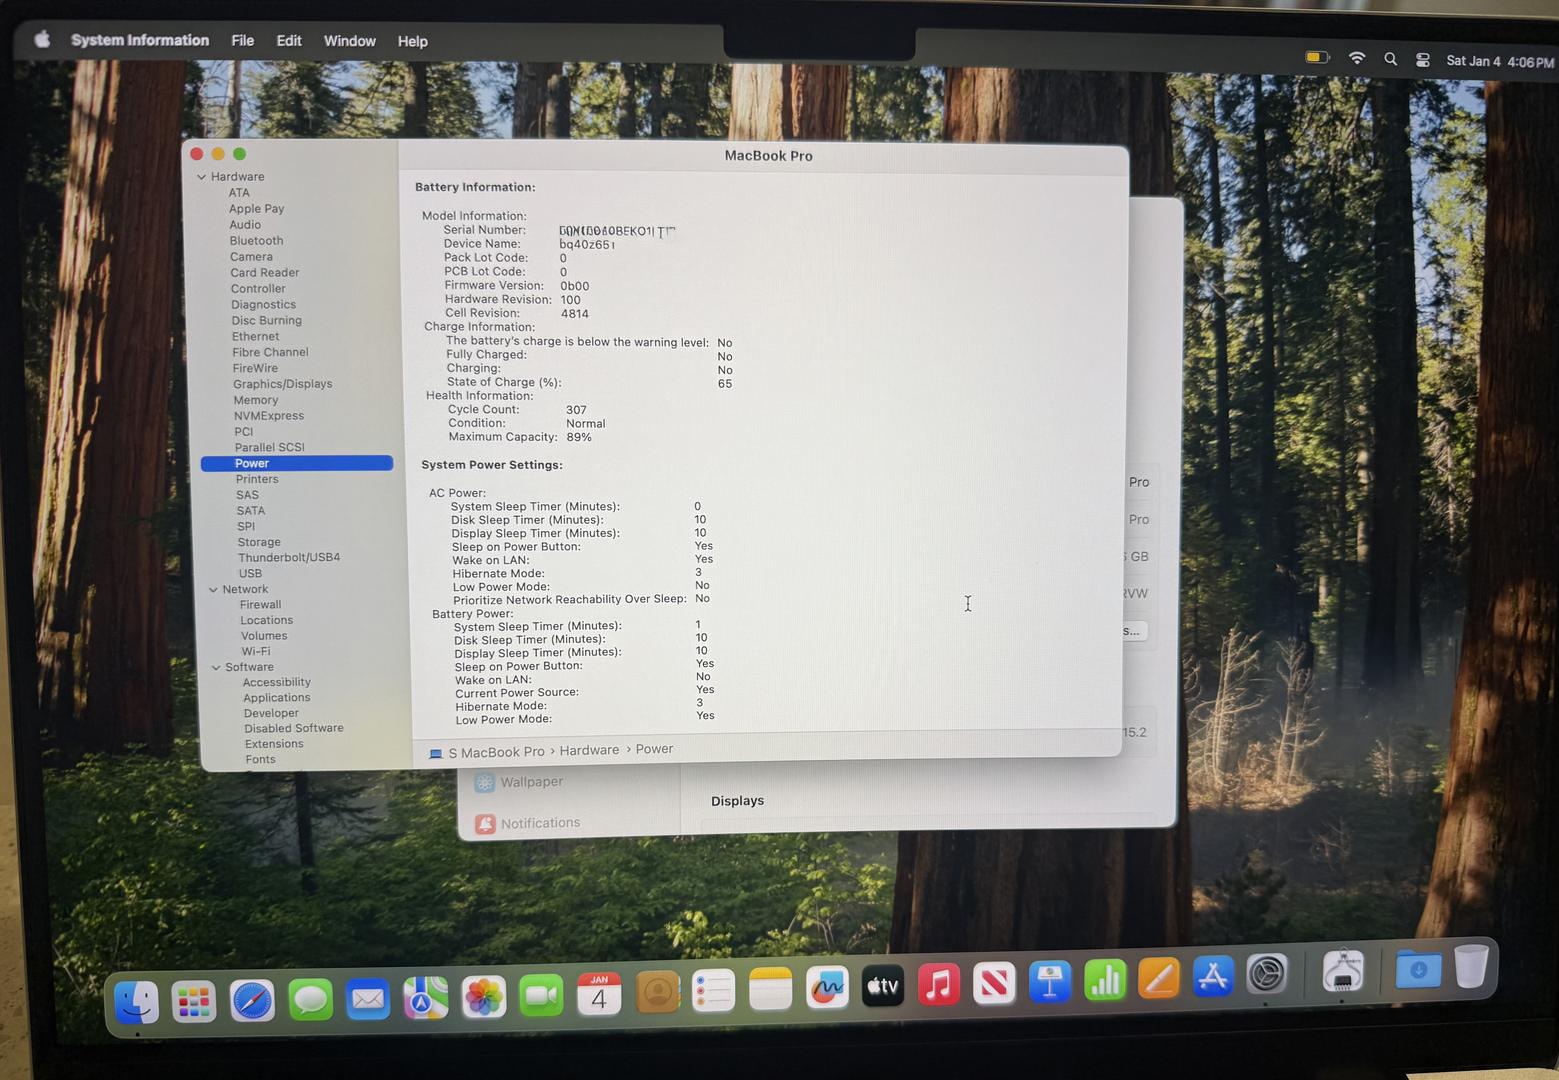This screenshot has width=1559, height=1080.
Task: Select Diagnostics in the sidebar
Action: pos(263,305)
